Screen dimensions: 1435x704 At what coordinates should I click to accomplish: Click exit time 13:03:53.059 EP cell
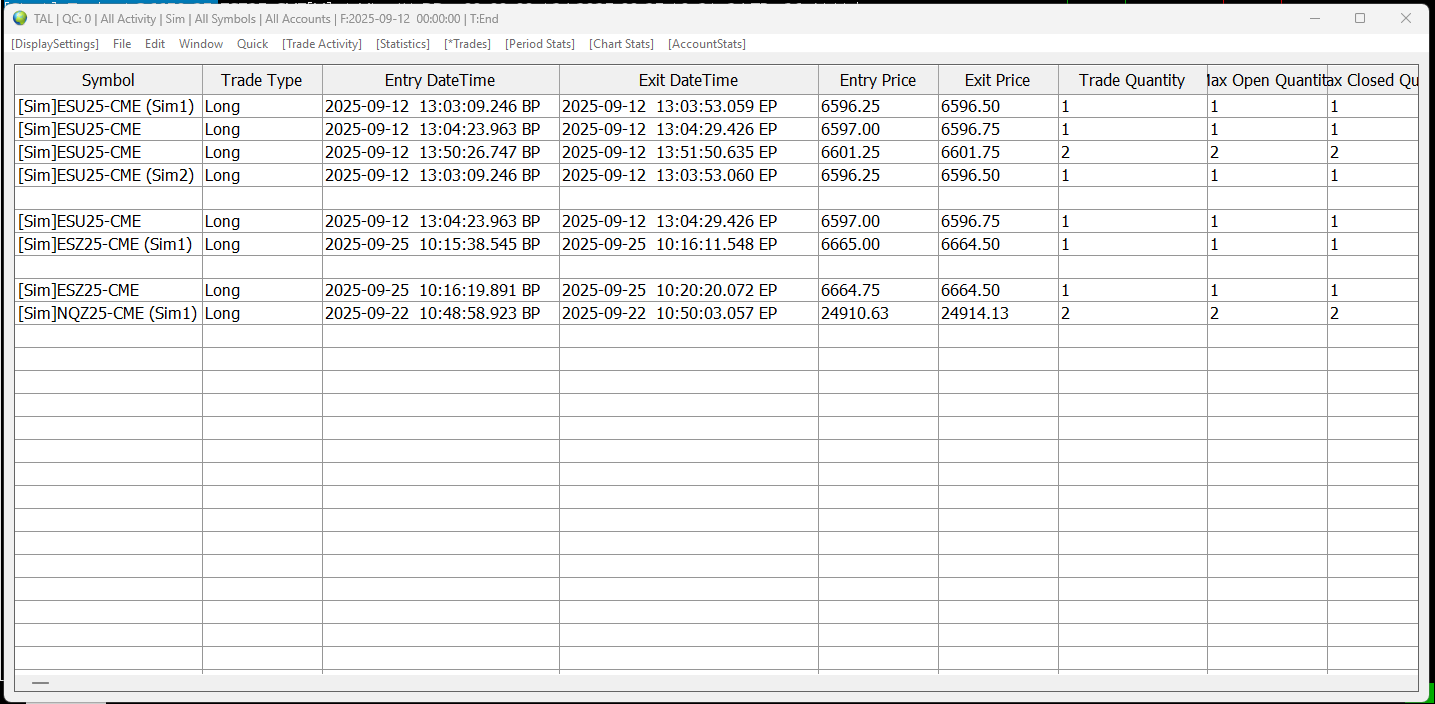pyautogui.click(x=688, y=106)
